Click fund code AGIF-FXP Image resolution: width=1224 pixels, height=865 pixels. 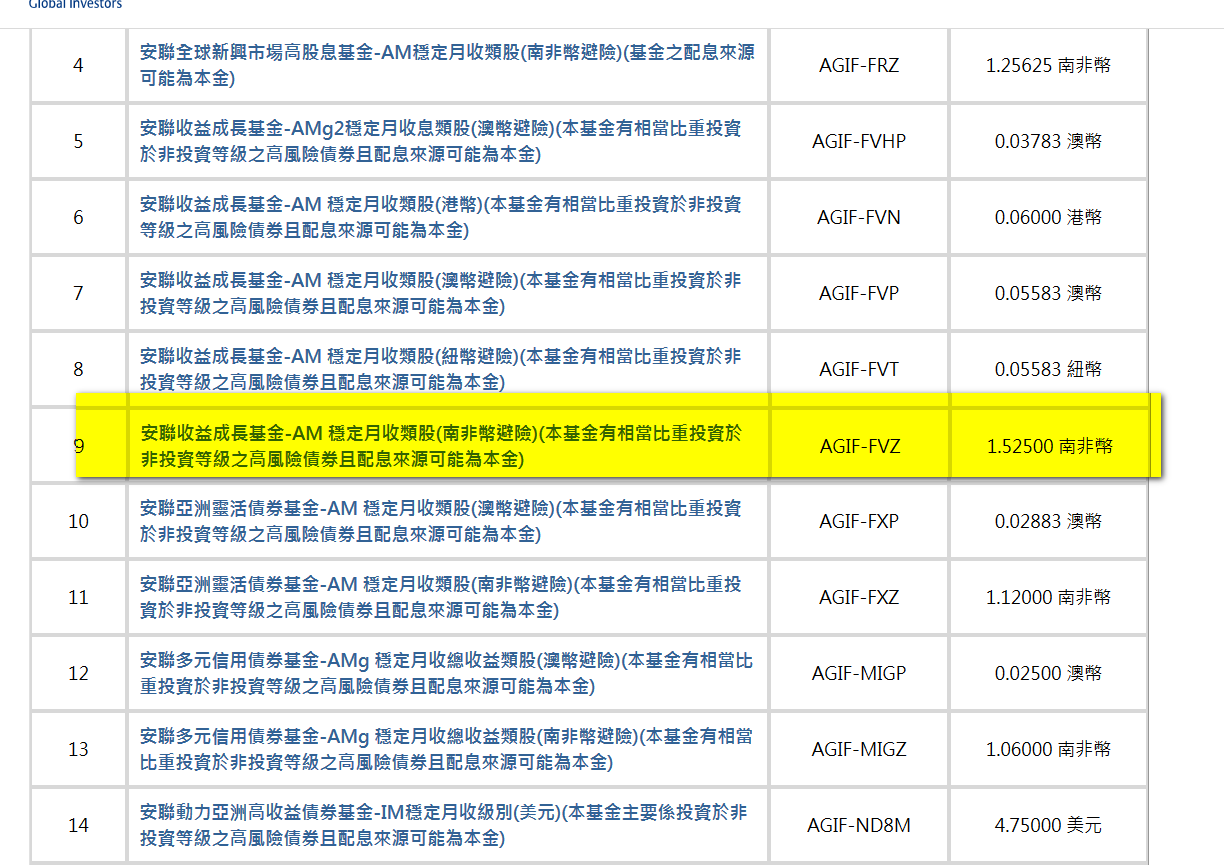click(x=857, y=521)
